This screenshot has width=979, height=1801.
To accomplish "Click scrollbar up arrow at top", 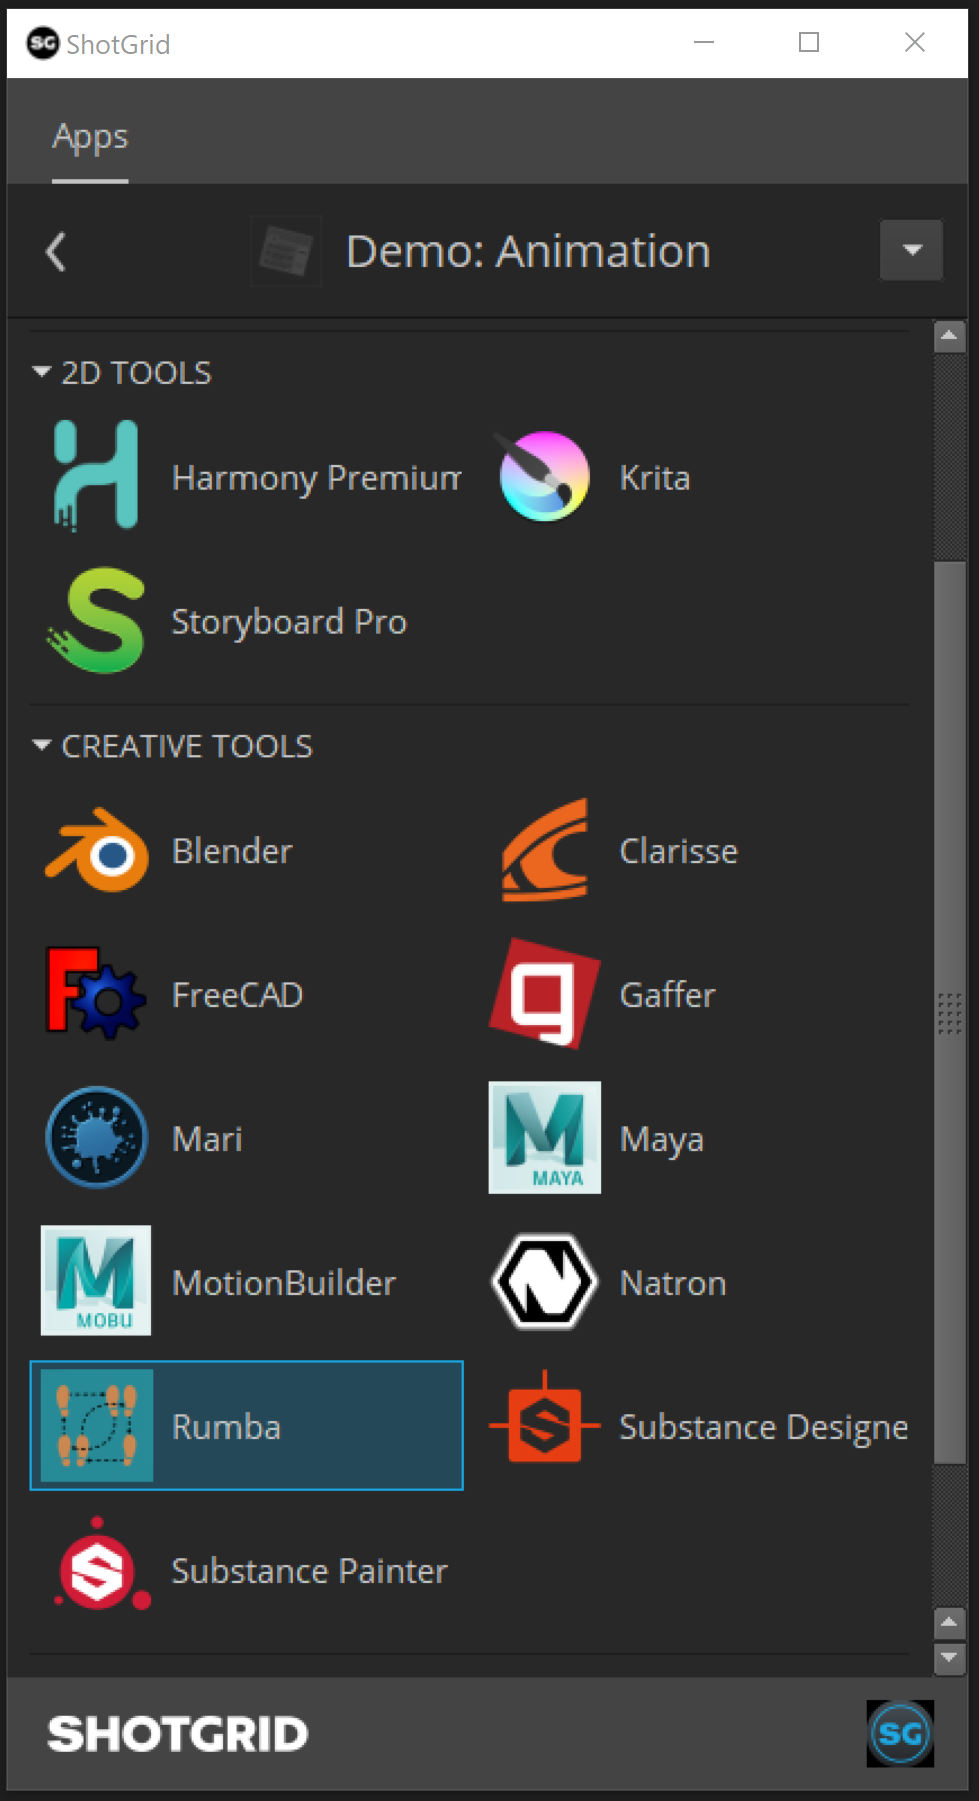I will coord(949,337).
